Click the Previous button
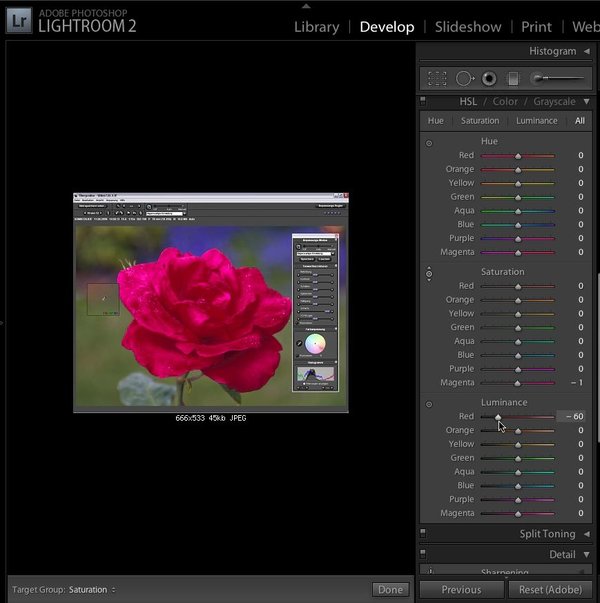Viewport: 600px width, 603px height. pos(461,590)
